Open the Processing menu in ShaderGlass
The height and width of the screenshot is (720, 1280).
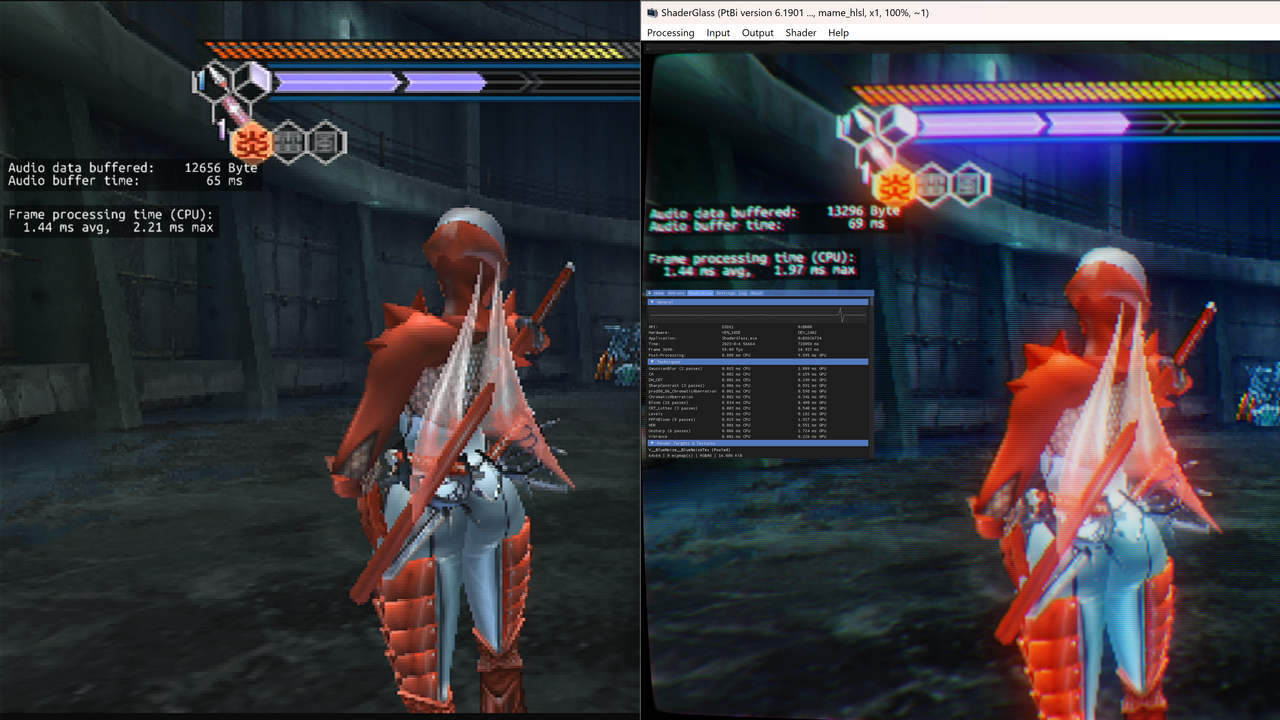click(670, 33)
